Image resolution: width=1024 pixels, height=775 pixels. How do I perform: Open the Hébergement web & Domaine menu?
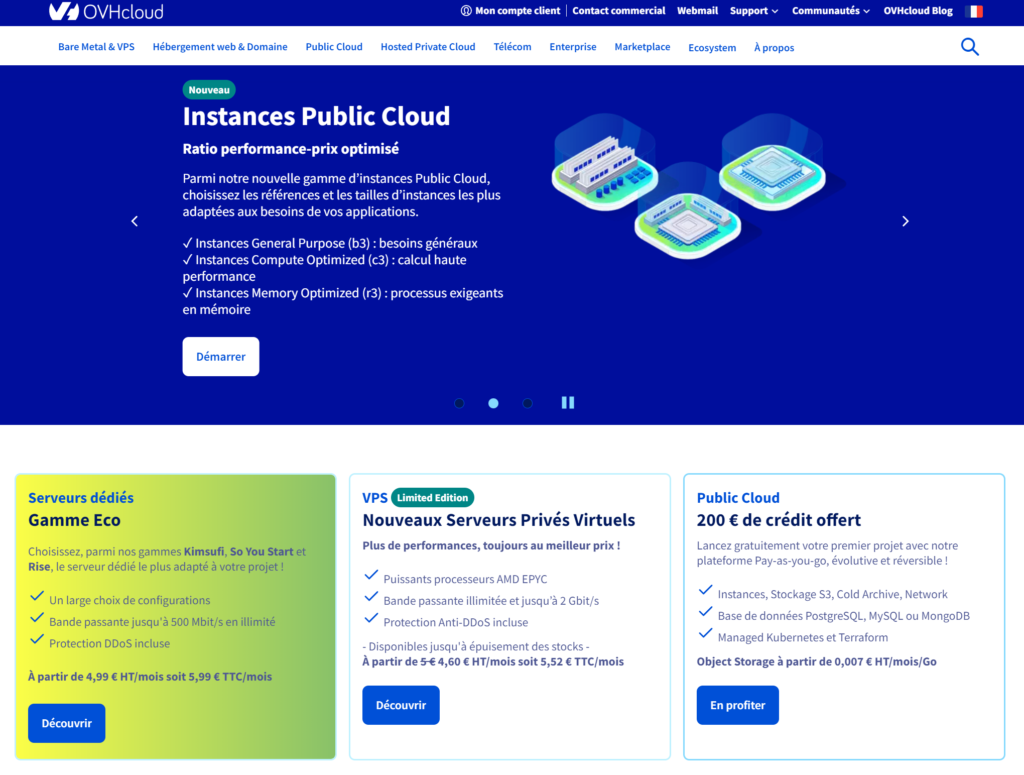click(x=219, y=46)
